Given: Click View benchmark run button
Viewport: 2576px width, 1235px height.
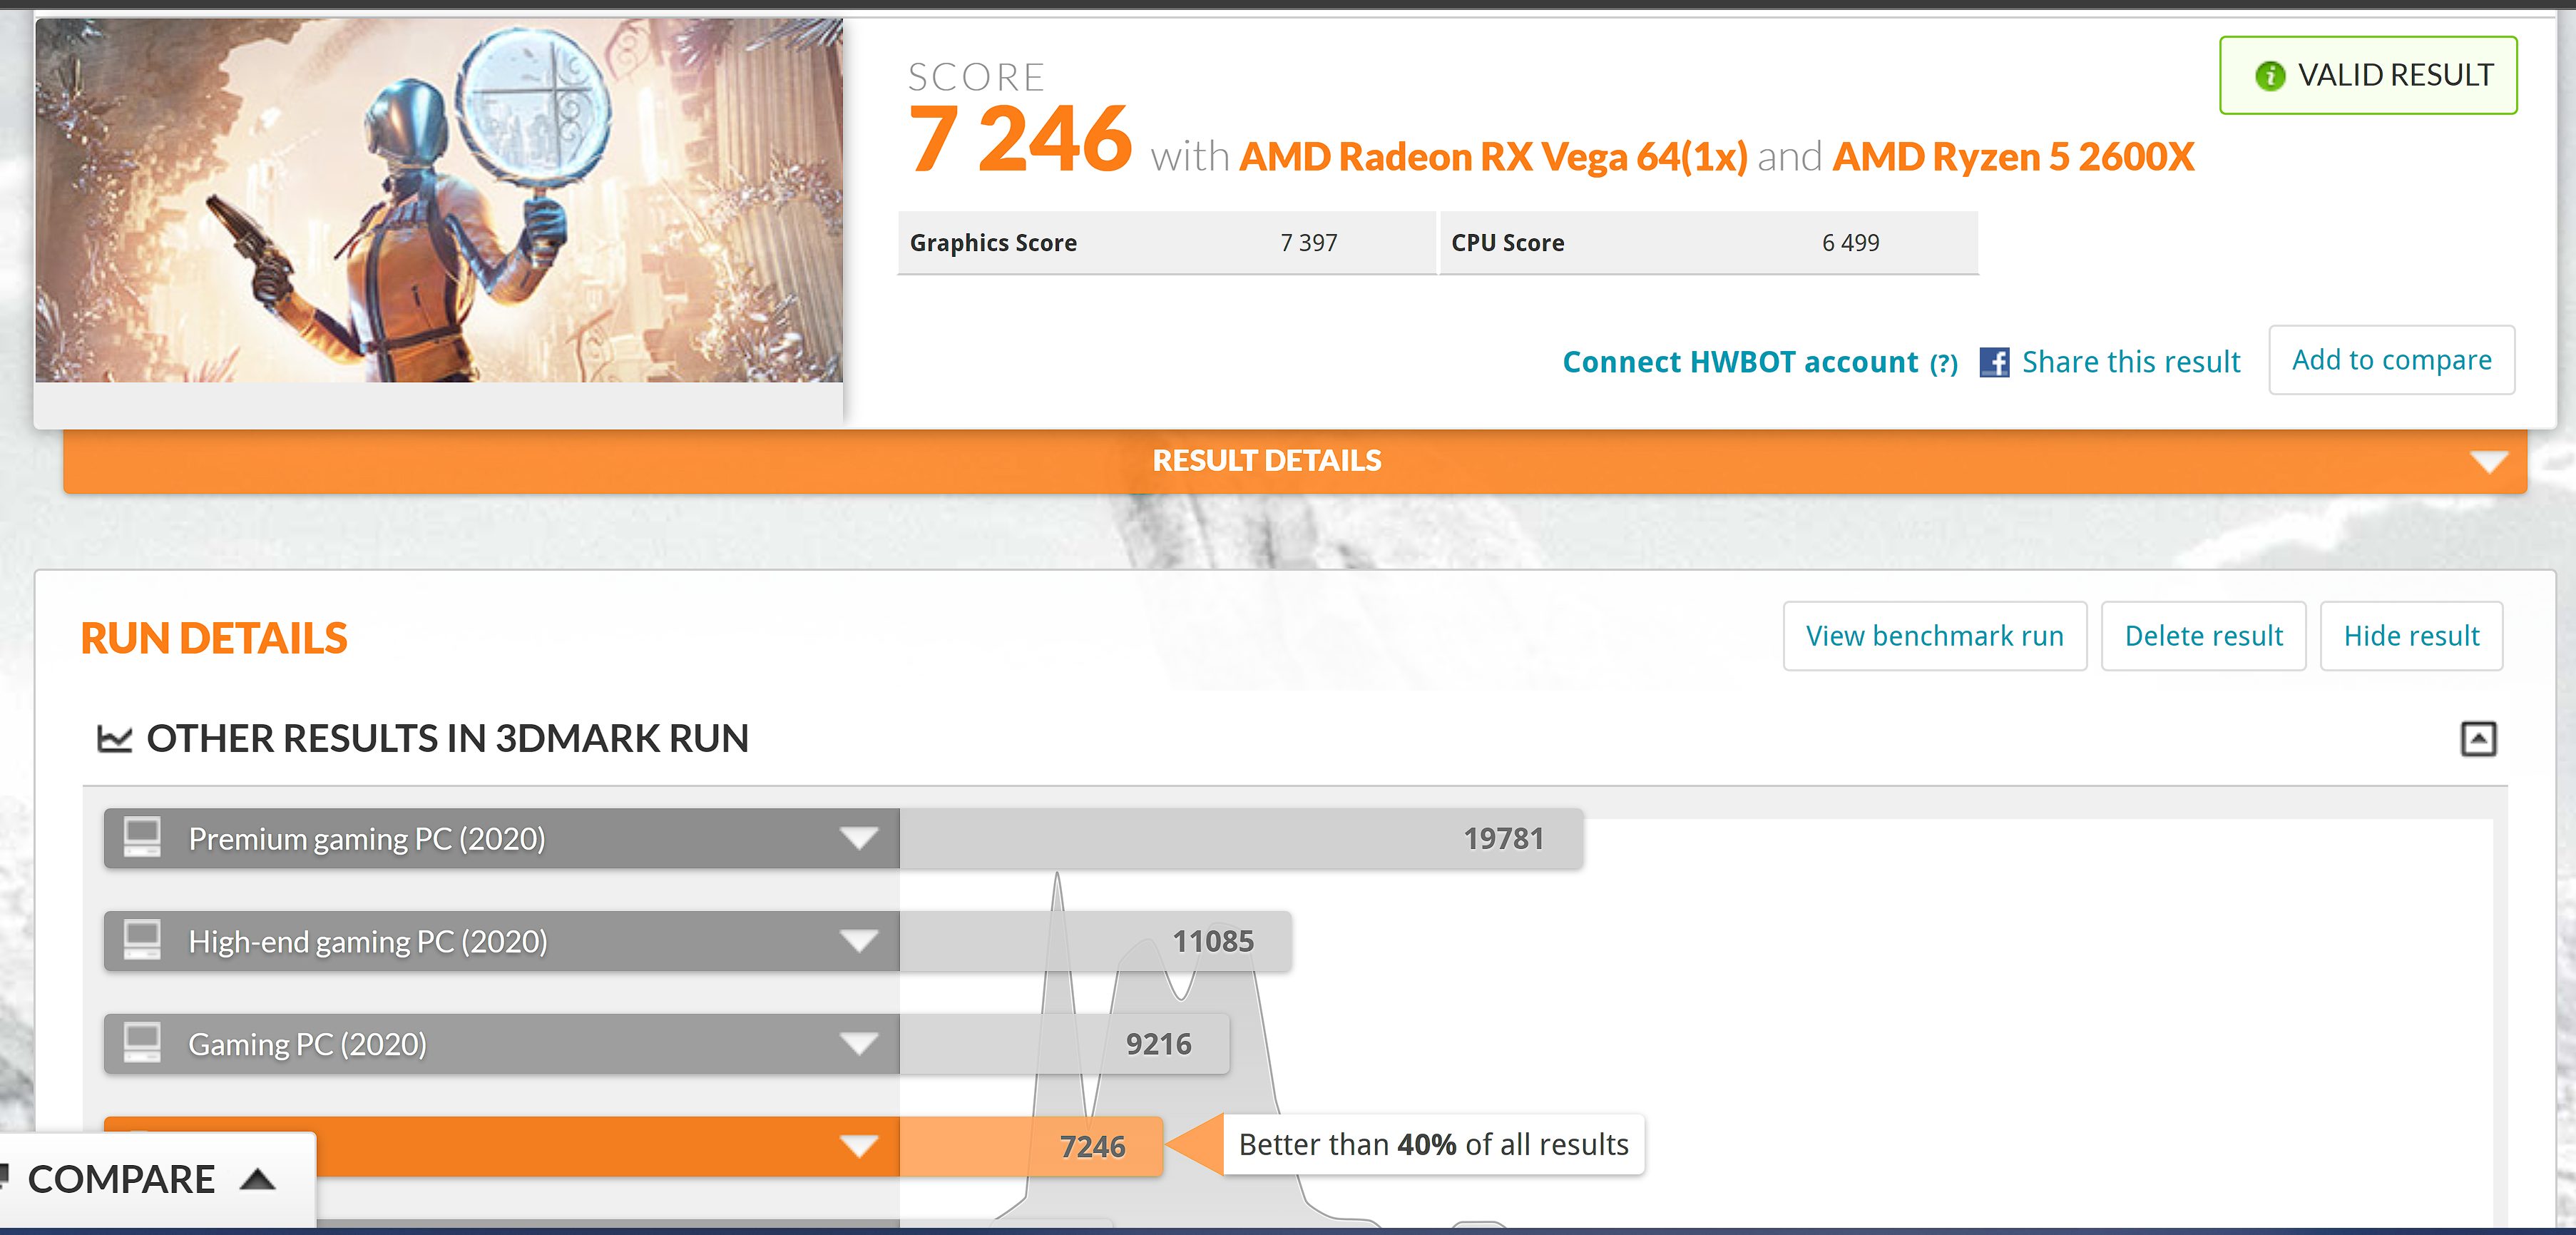Looking at the screenshot, I should pos(1934,636).
